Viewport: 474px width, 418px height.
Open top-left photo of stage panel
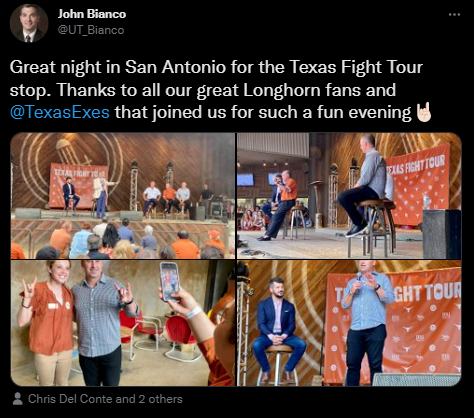tap(123, 196)
